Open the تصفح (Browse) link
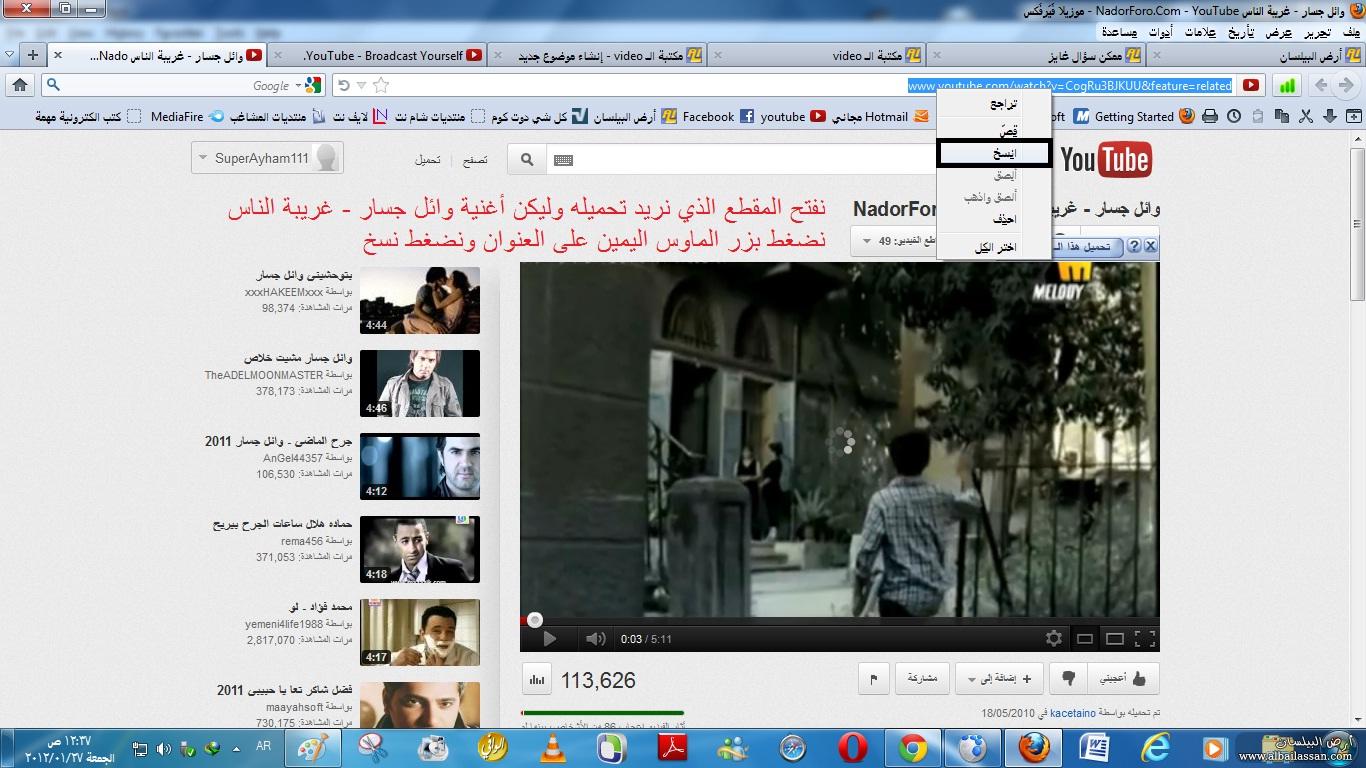This screenshot has height=768, width=1366. point(475,160)
